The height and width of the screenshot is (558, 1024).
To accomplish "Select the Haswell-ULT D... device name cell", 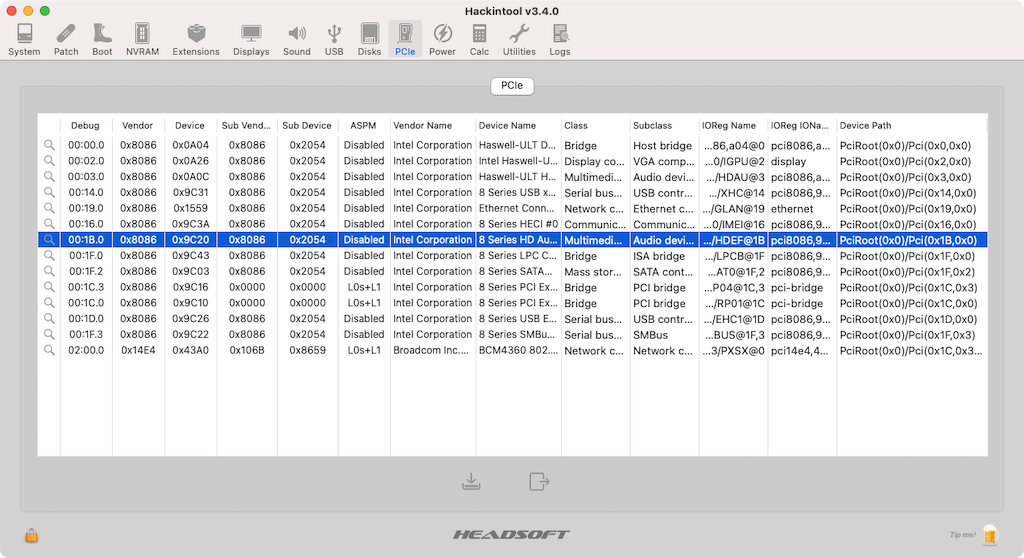I will point(518,145).
